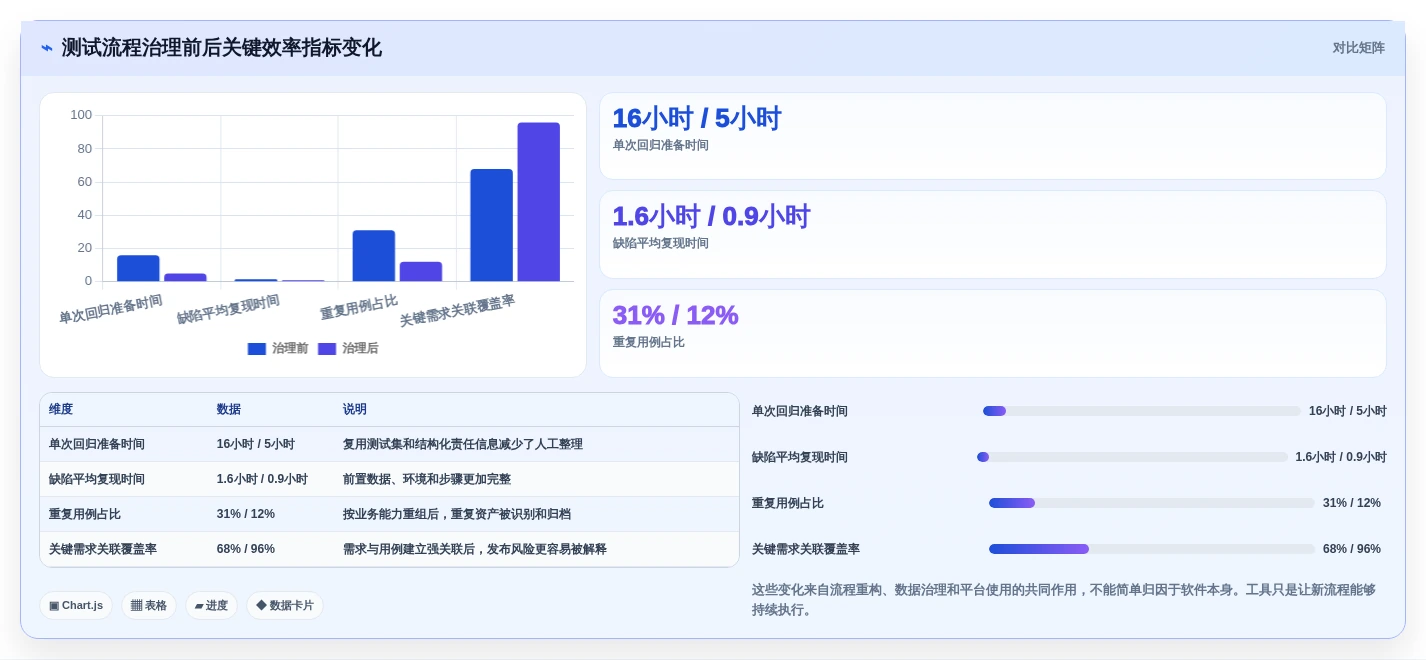Click the lightning icon beside the title
Viewport: 1426px width, 660px height.
click(x=47, y=48)
